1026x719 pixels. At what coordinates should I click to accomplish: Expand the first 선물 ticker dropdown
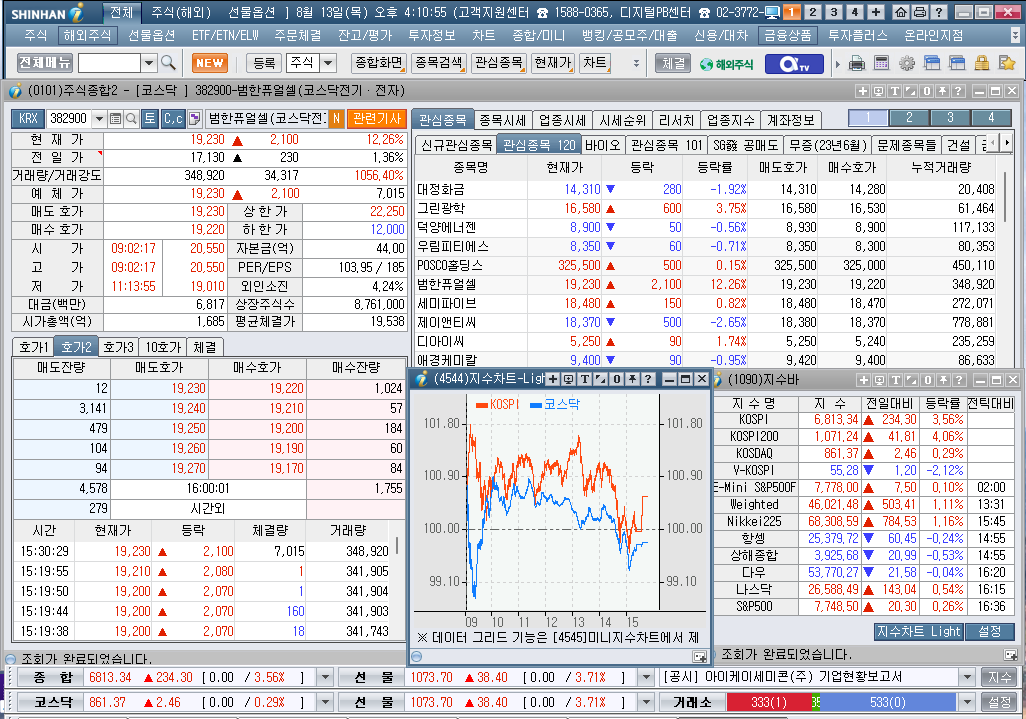tap(646, 678)
